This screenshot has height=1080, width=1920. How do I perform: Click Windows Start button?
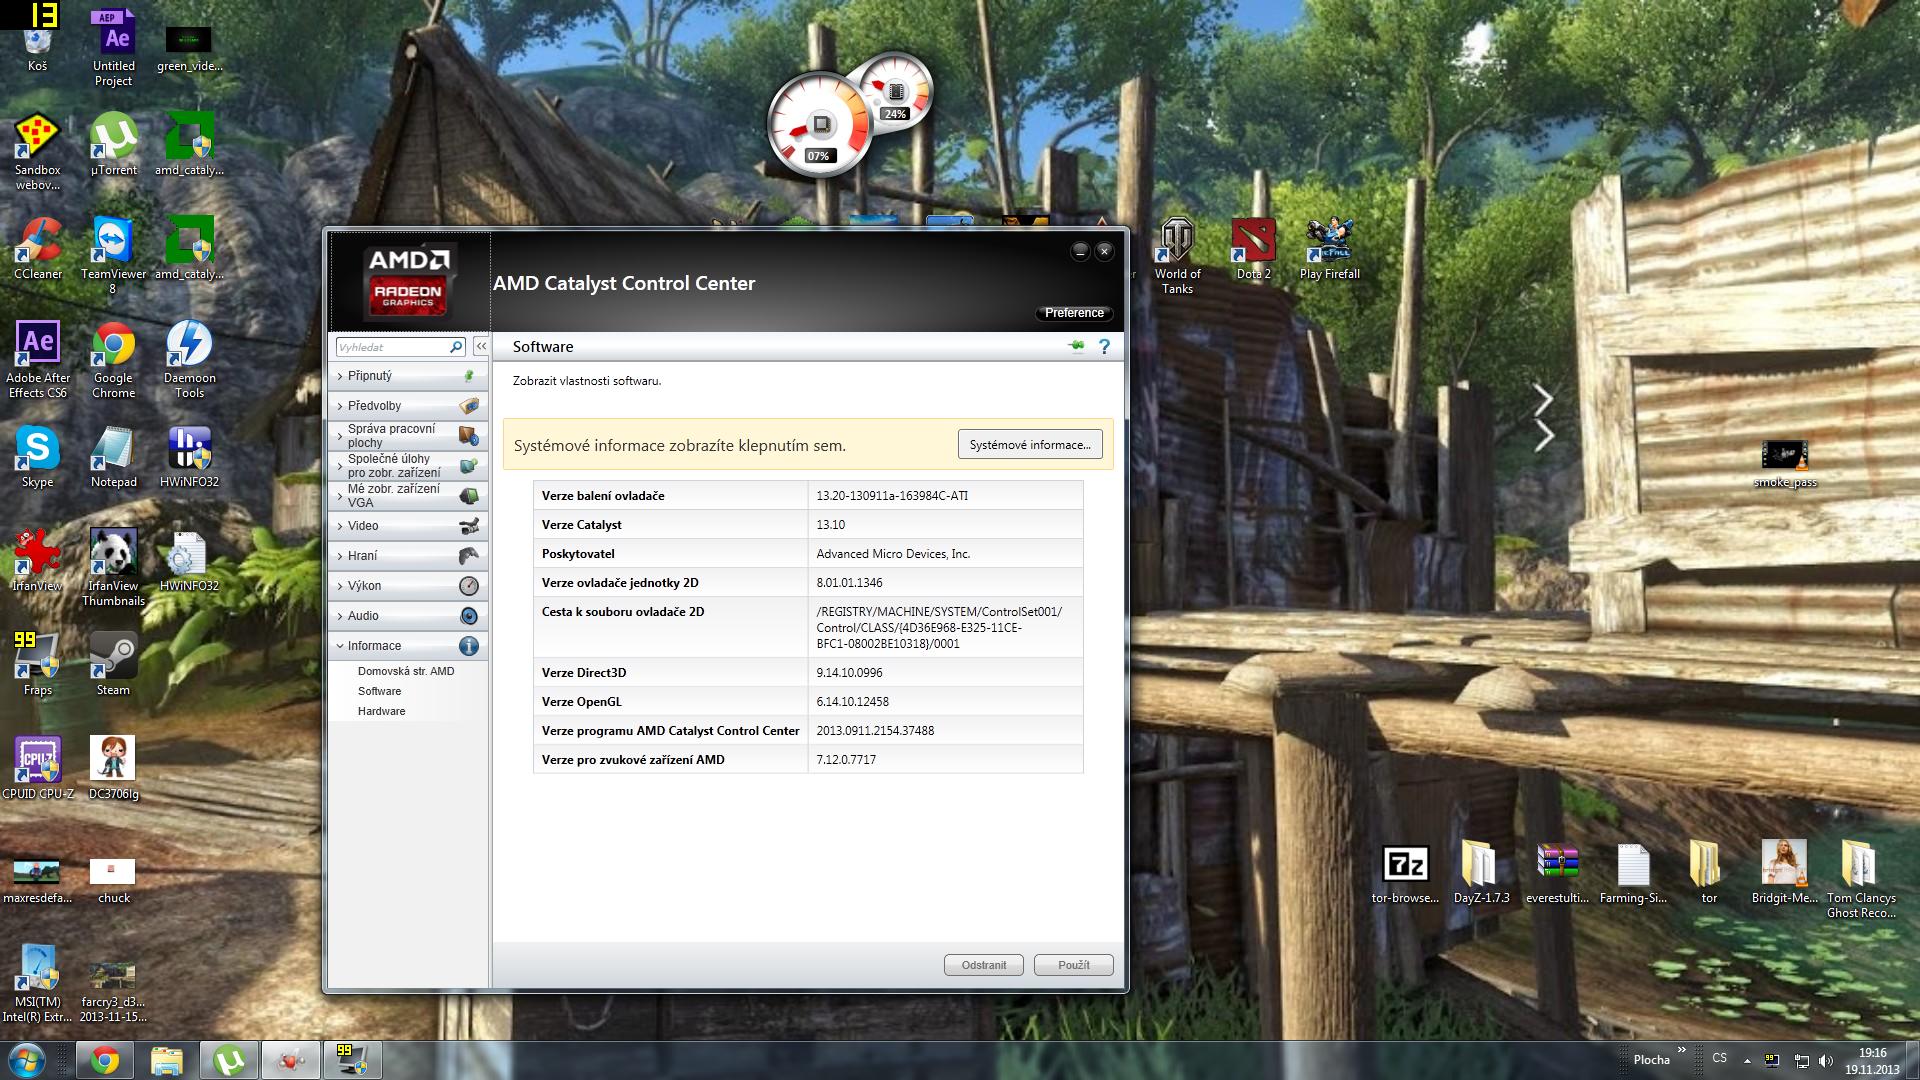26,1060
